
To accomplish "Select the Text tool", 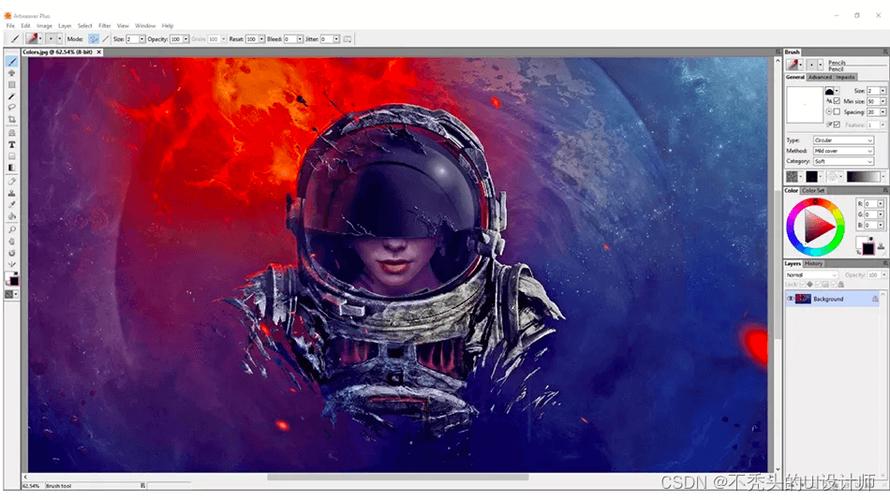I will point(11,145).
